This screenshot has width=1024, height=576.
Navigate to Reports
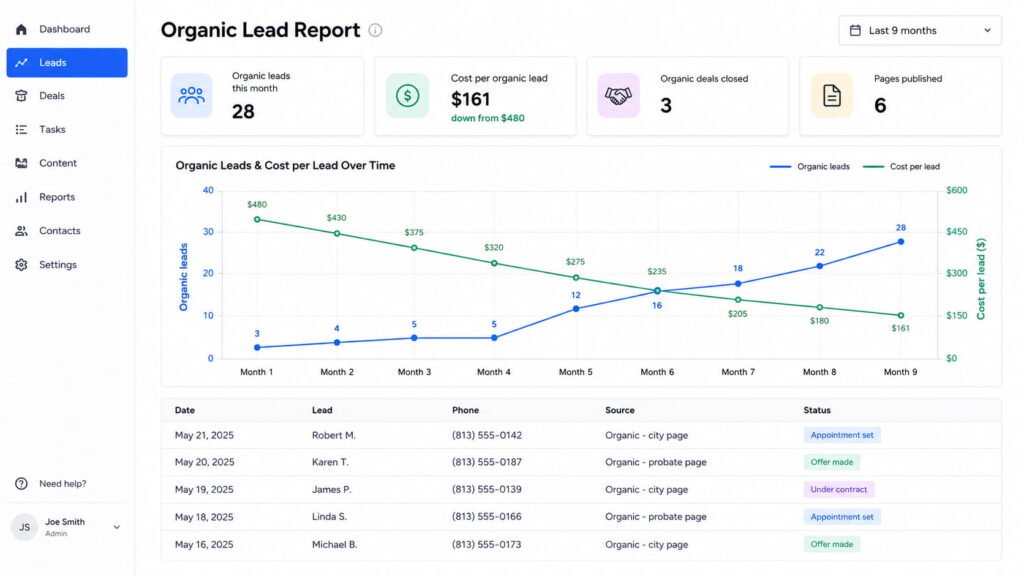click(x=67, y=197)
